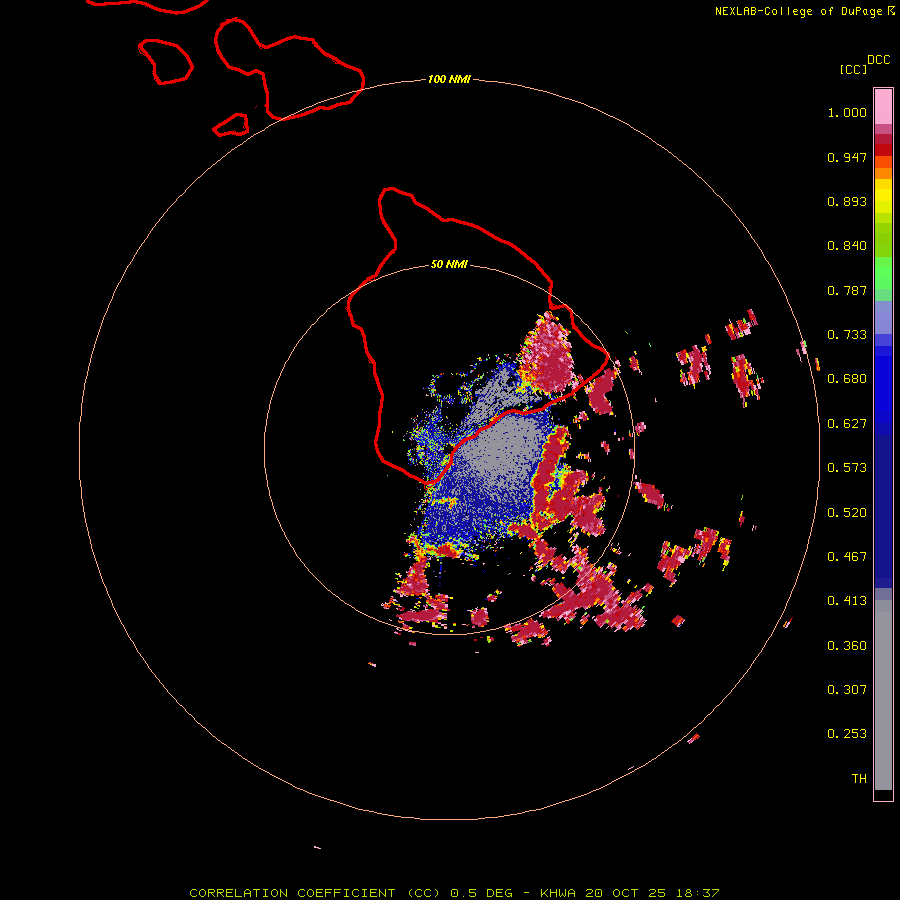Screen dimensions: 900x900
Task: Click the pink top segment of color bar
Action: [x=883, y=106]
